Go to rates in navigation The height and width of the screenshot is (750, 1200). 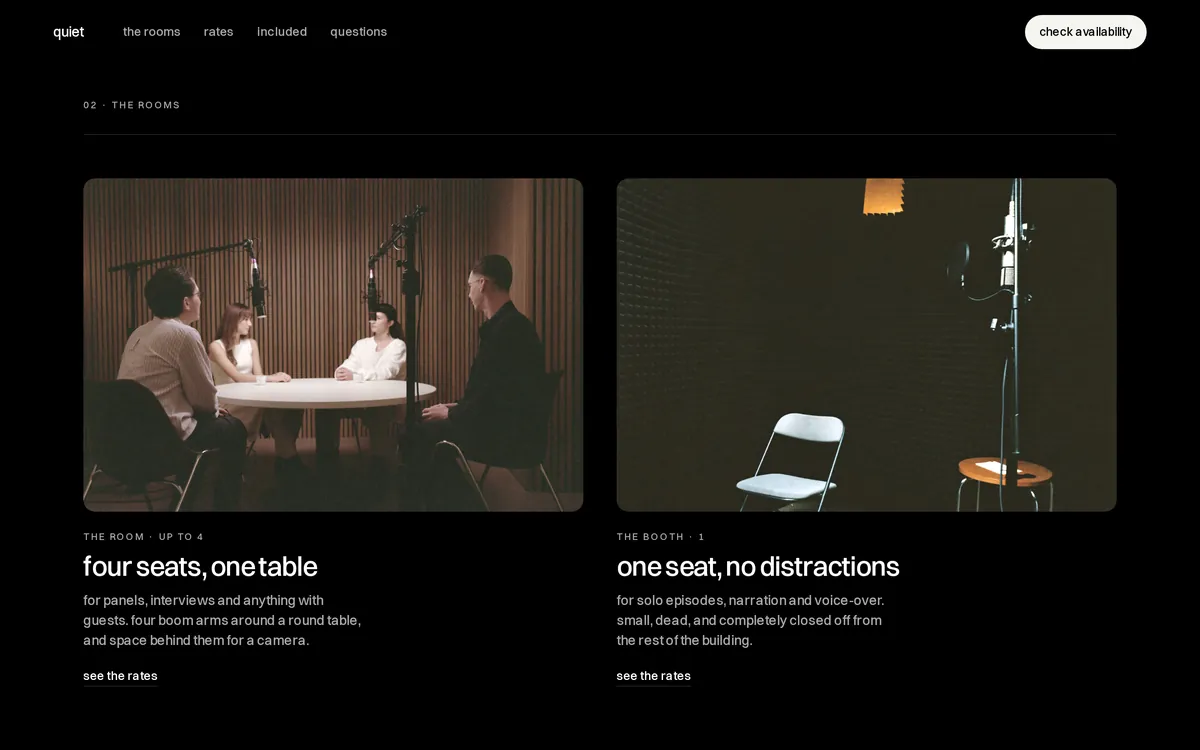218,32
